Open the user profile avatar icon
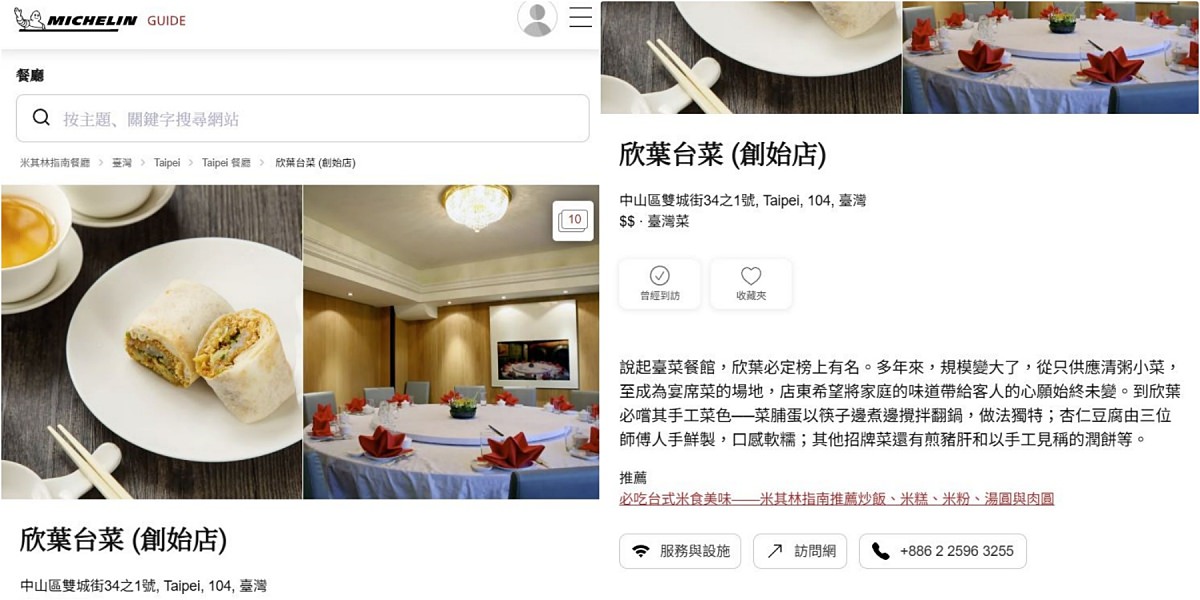The image size is (1200, 600). point(537,18)
